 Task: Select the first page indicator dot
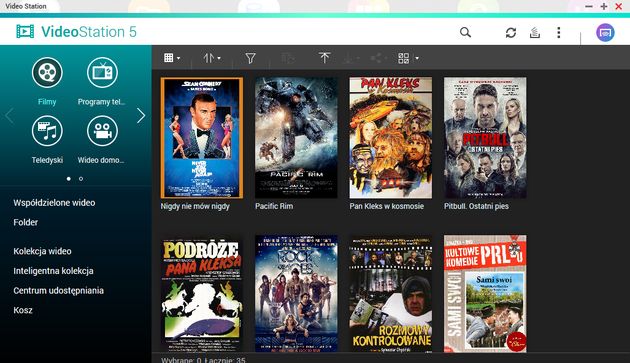(69, 178)
